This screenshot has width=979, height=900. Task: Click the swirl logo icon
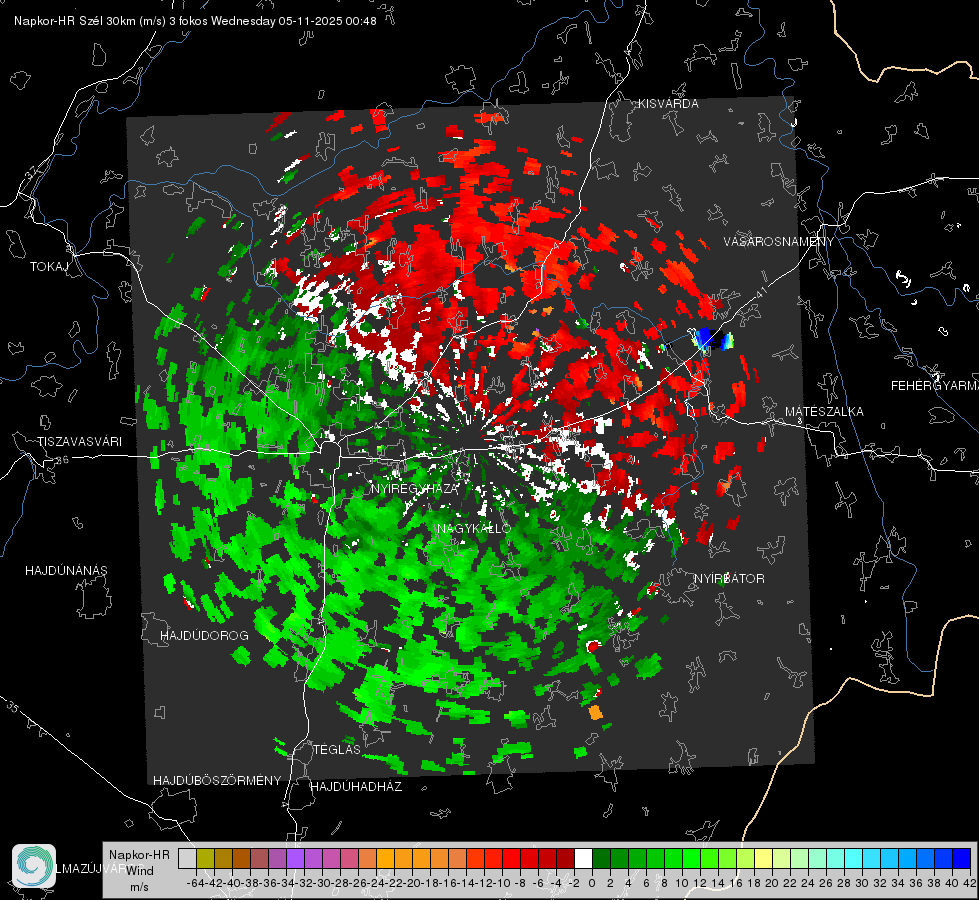34,866
